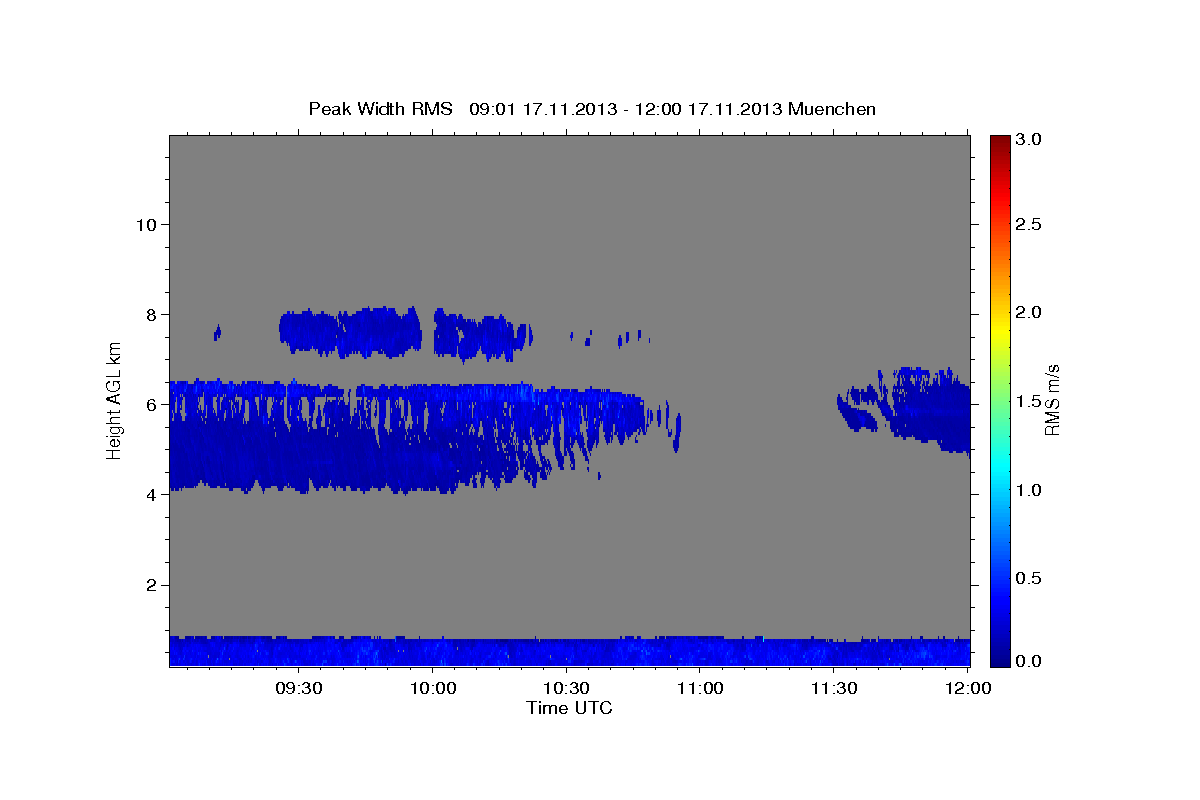
Task: Click the 'Height AGL km' axis label
Action: (x=114, y=400)
